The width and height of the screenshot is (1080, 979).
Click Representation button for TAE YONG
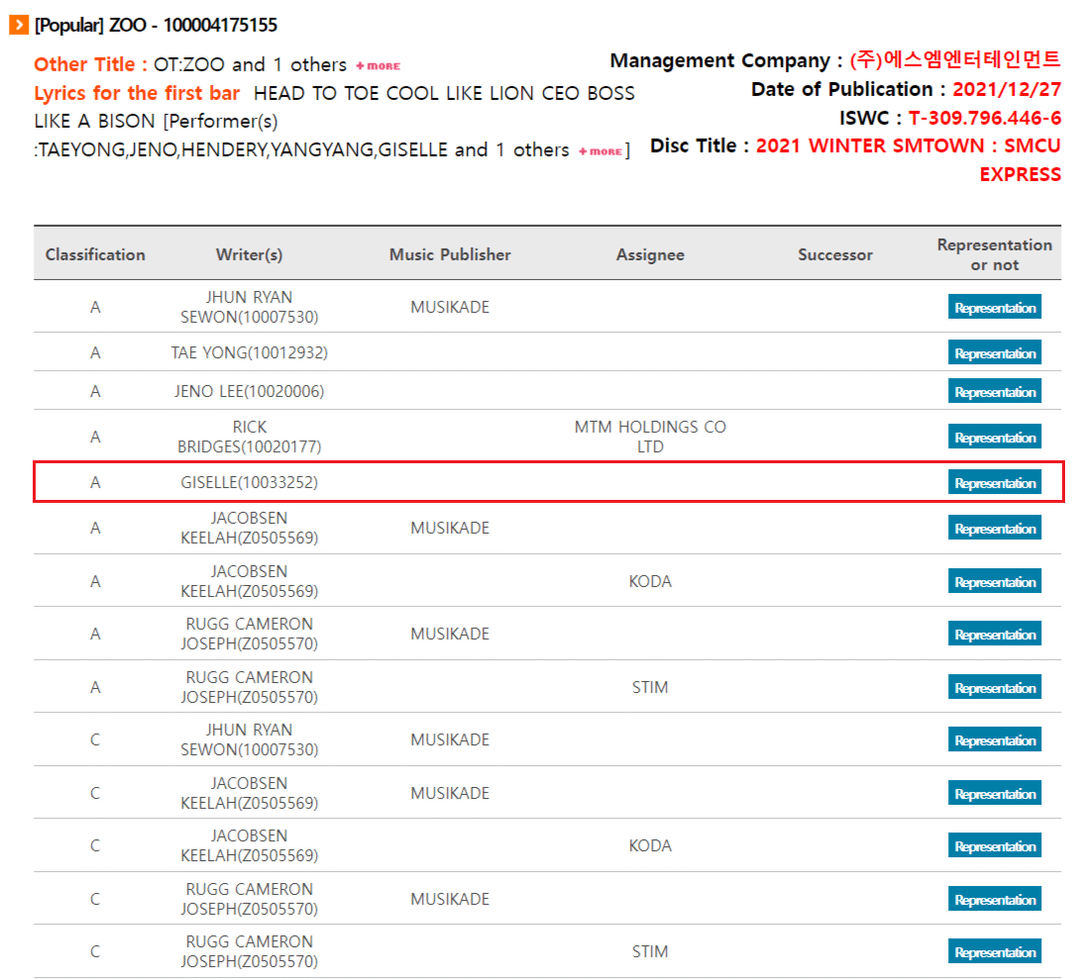[994, 353]
